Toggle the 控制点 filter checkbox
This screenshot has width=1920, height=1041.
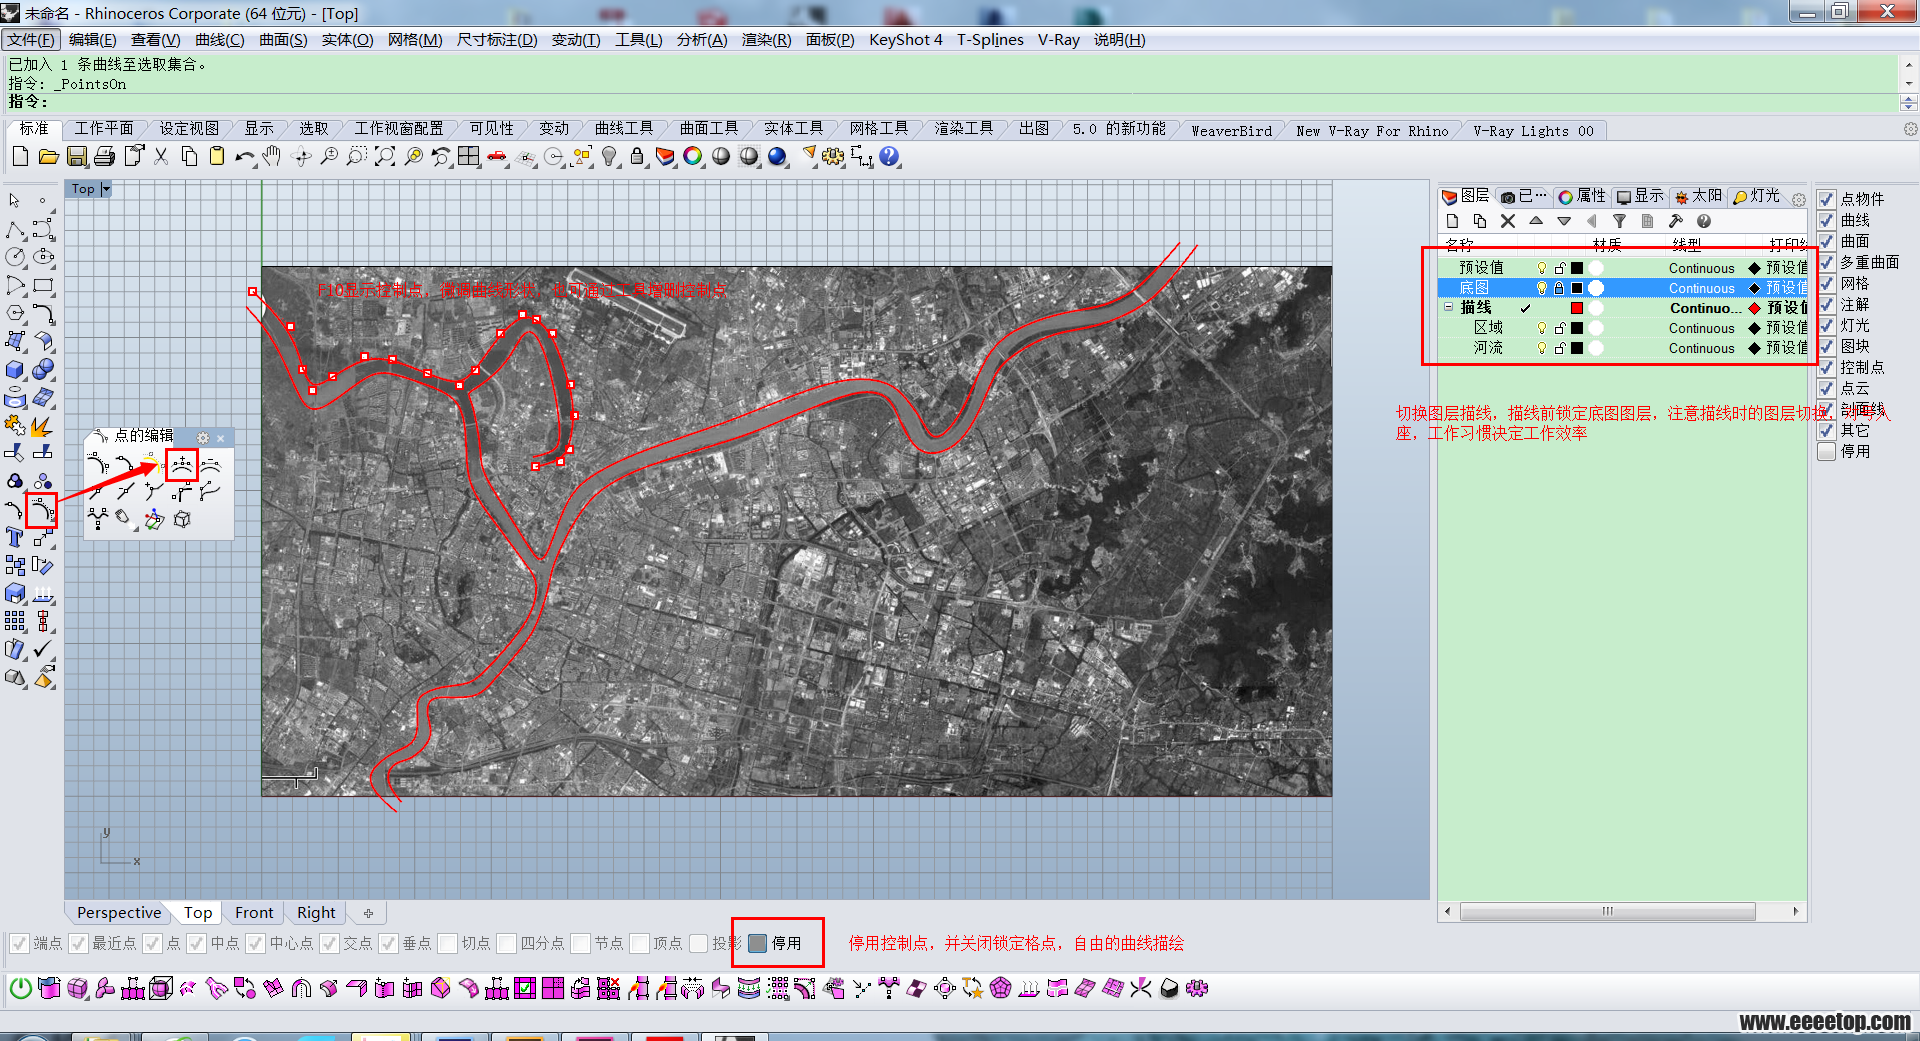[1826, 367]
